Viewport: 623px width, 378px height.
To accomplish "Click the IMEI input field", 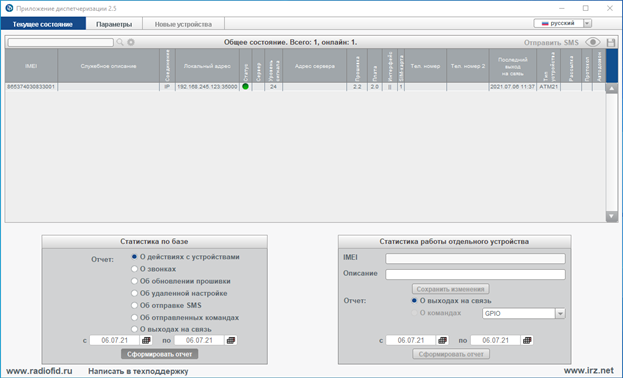I will coord(475,259).
